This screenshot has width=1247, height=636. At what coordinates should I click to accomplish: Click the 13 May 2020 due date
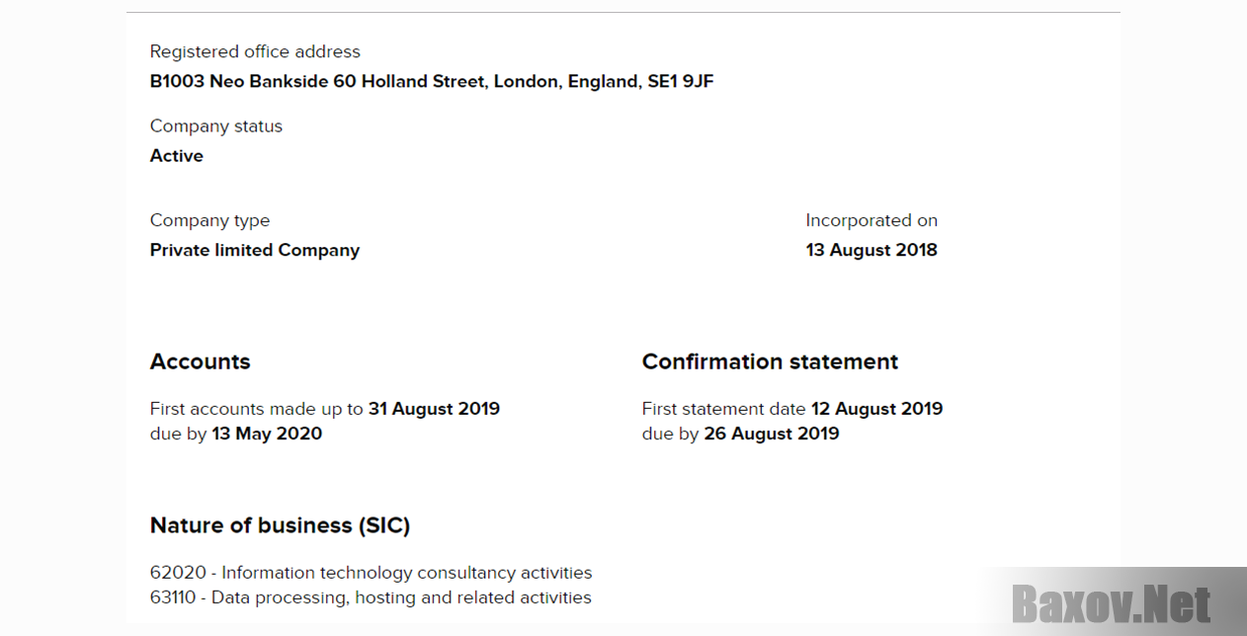click(x=267, y=434)
